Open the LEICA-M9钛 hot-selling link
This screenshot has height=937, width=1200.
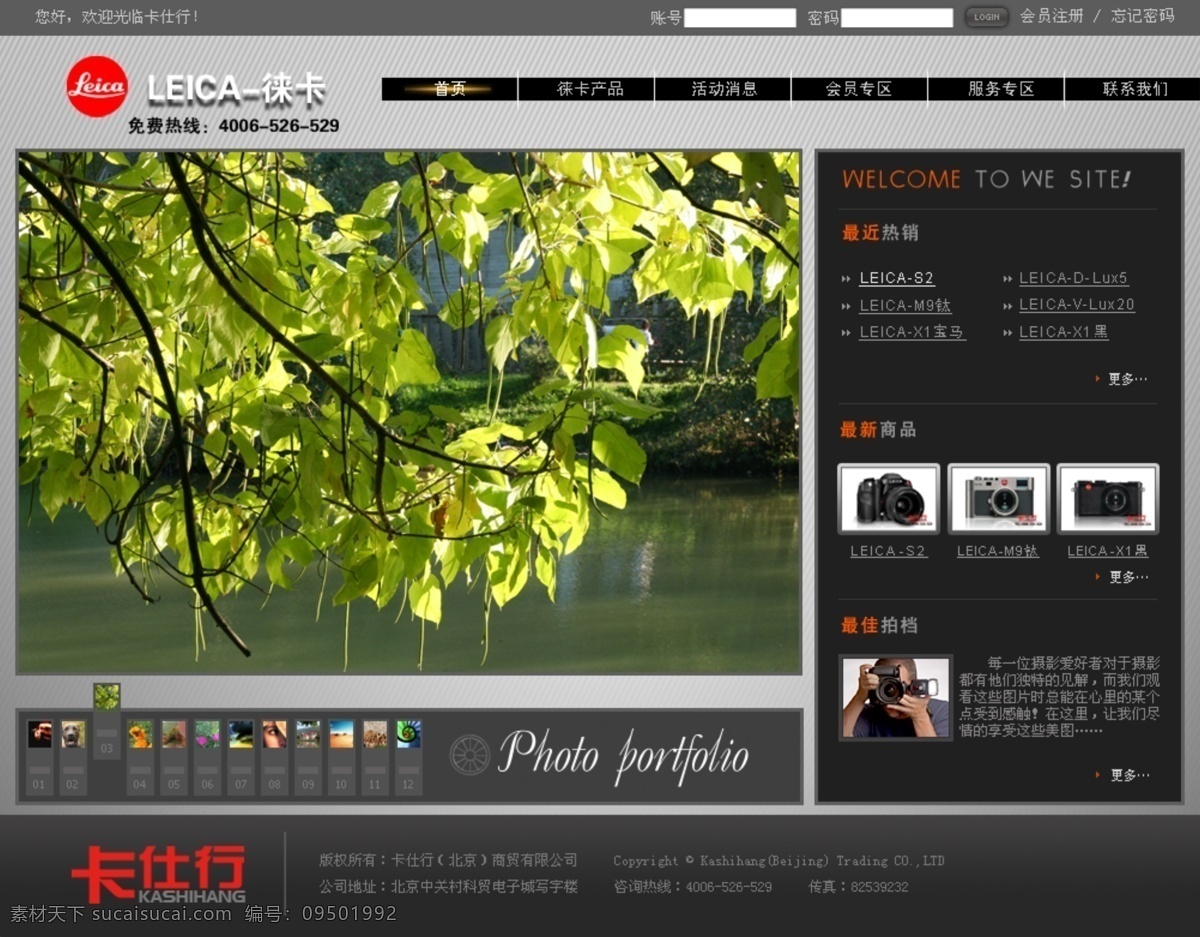905,305
